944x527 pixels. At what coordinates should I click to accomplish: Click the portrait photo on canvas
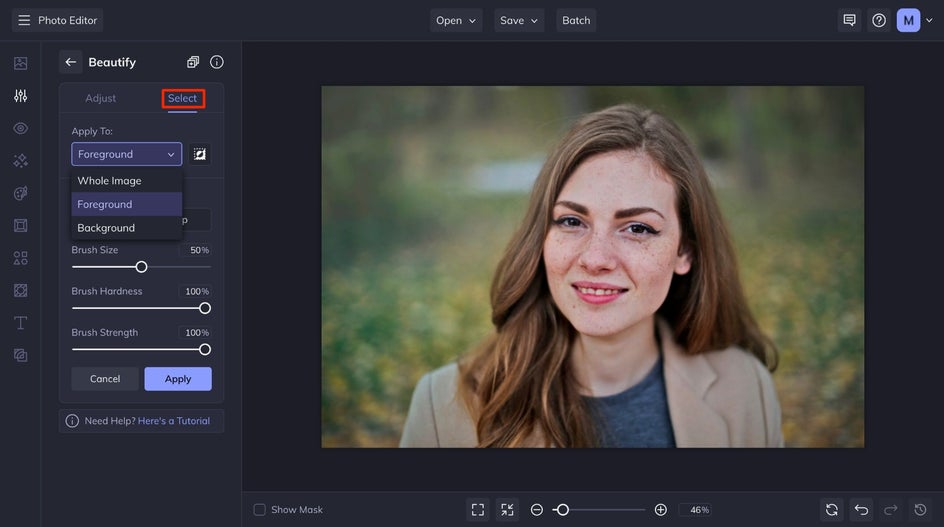coord(592,267)
